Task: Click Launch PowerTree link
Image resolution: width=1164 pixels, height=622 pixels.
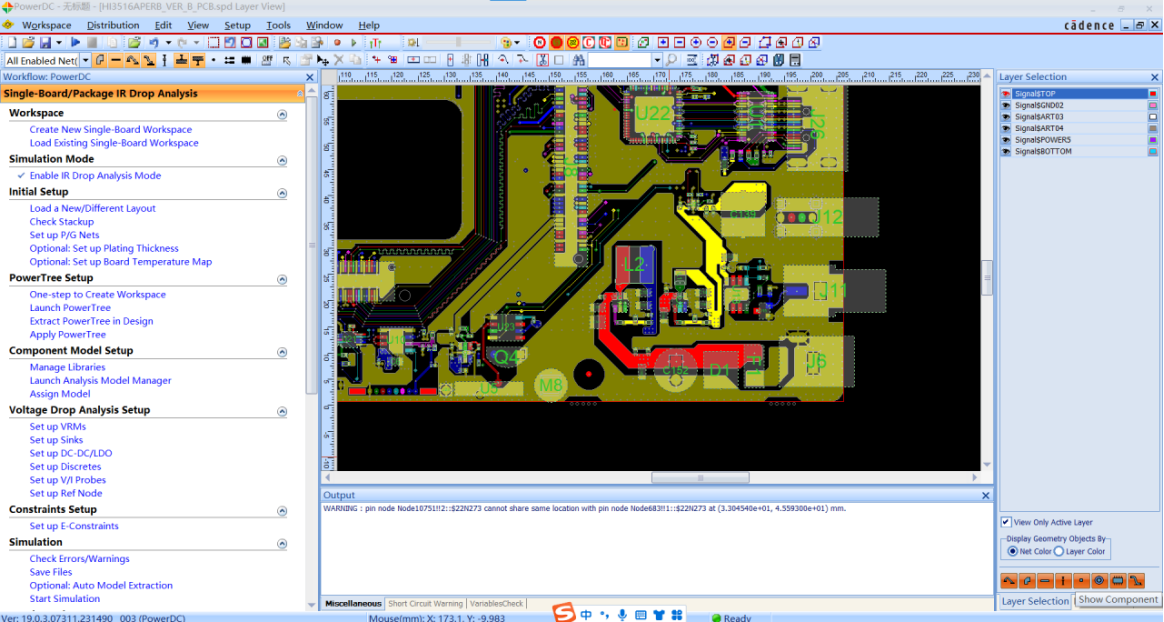Action: coord(70,307)
